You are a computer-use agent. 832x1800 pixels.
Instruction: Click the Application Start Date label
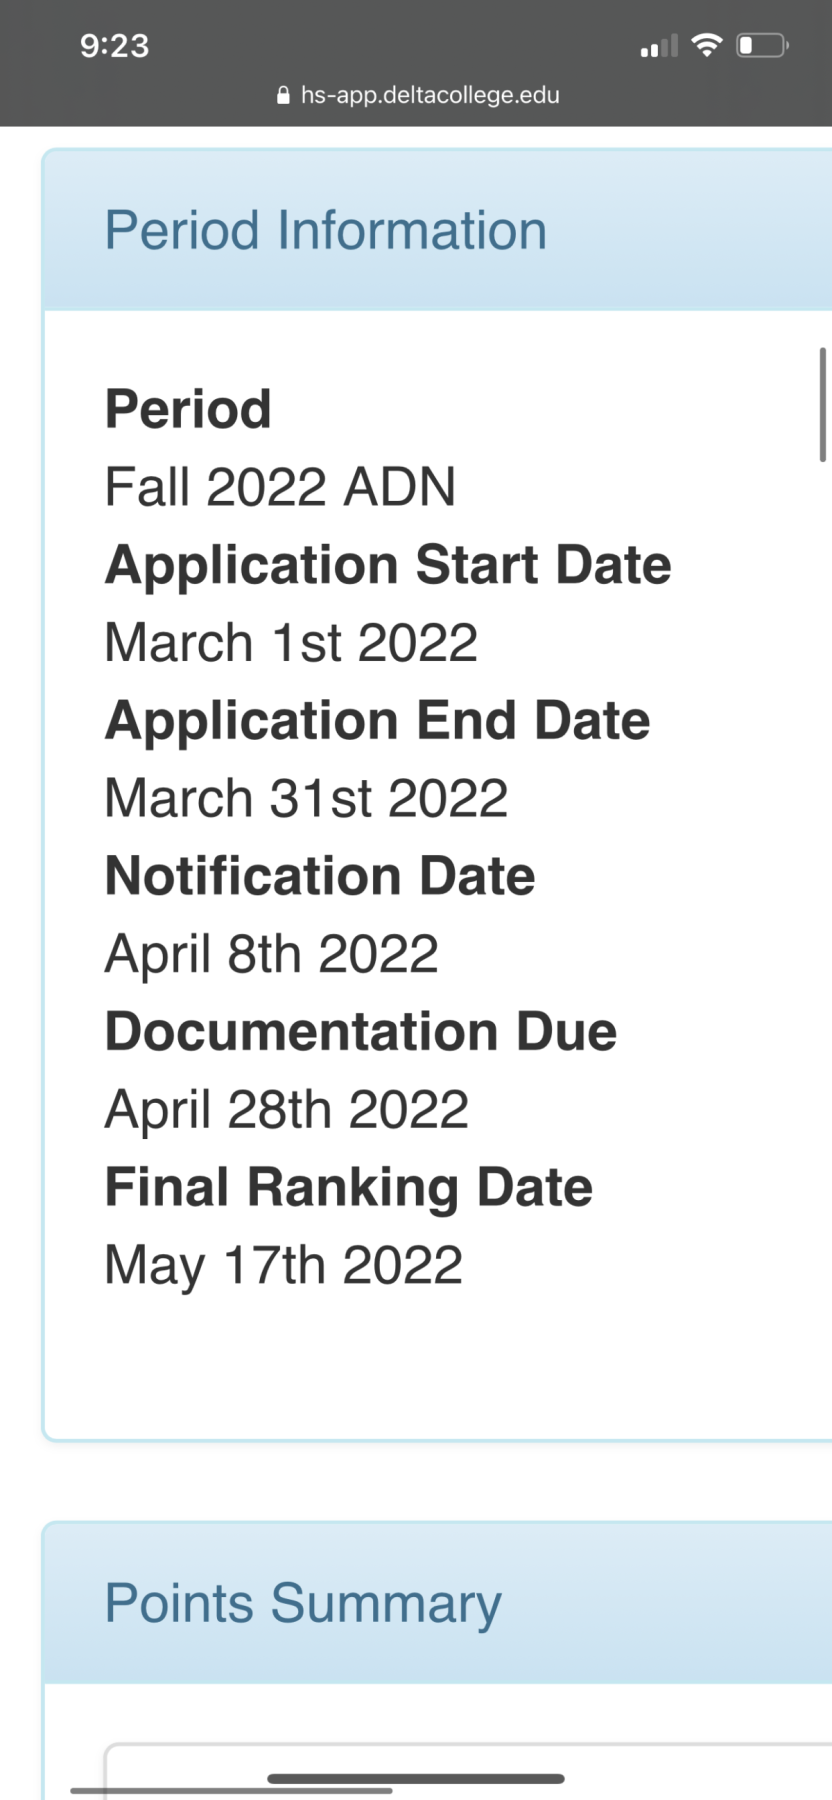[x=388, y=565]
